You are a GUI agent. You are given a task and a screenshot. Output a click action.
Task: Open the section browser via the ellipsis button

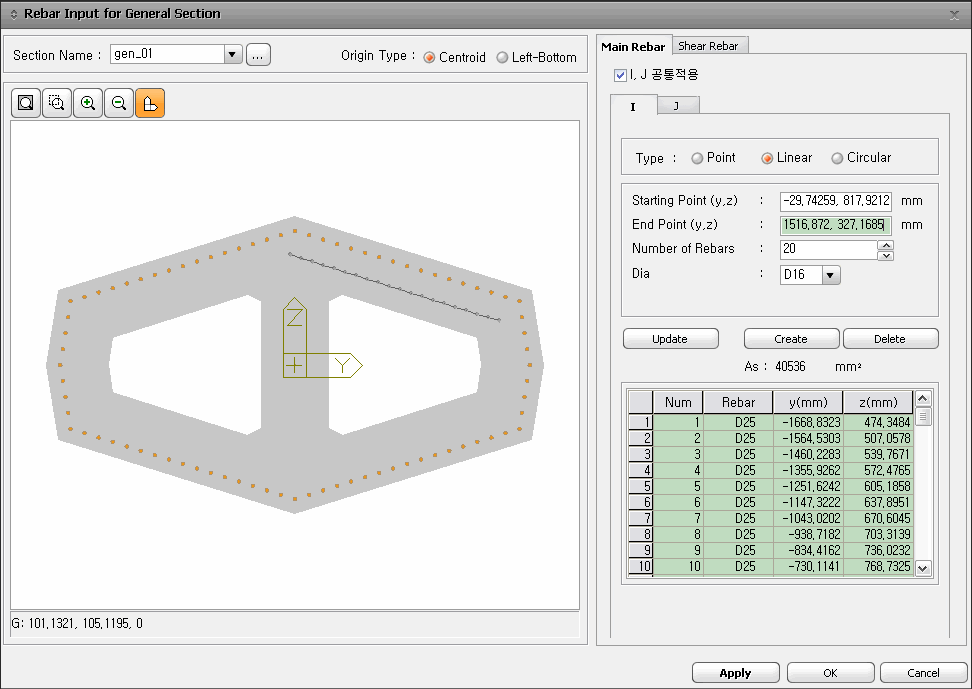coord(257,55)
